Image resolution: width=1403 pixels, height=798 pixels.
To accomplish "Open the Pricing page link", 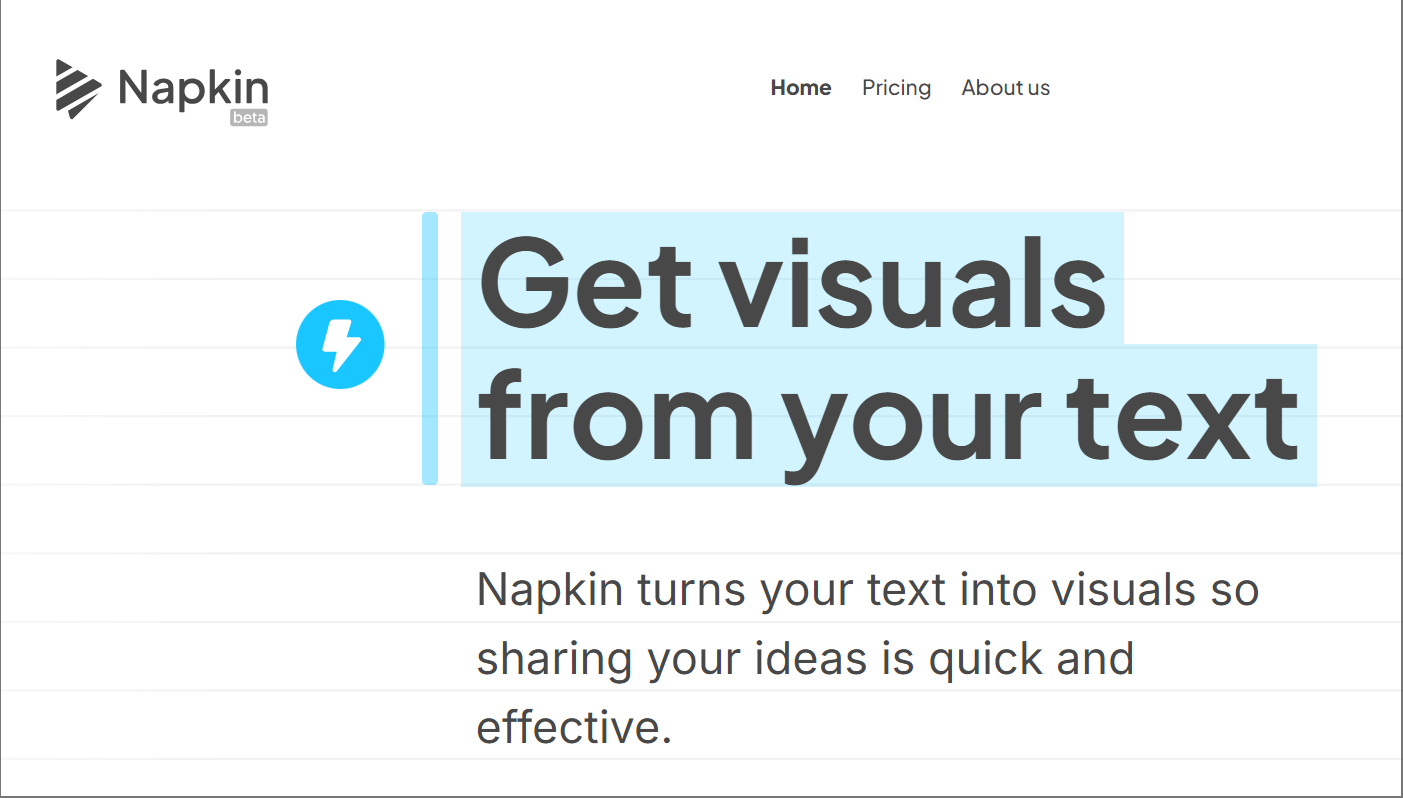I will (x=896, y=88).
